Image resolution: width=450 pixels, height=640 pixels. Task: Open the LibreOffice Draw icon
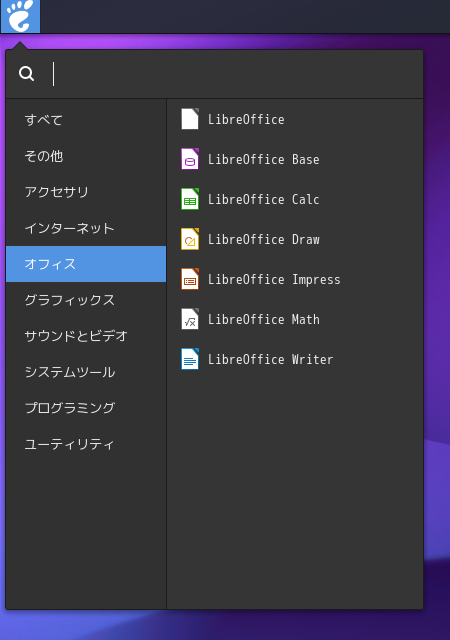click(190, 239)
